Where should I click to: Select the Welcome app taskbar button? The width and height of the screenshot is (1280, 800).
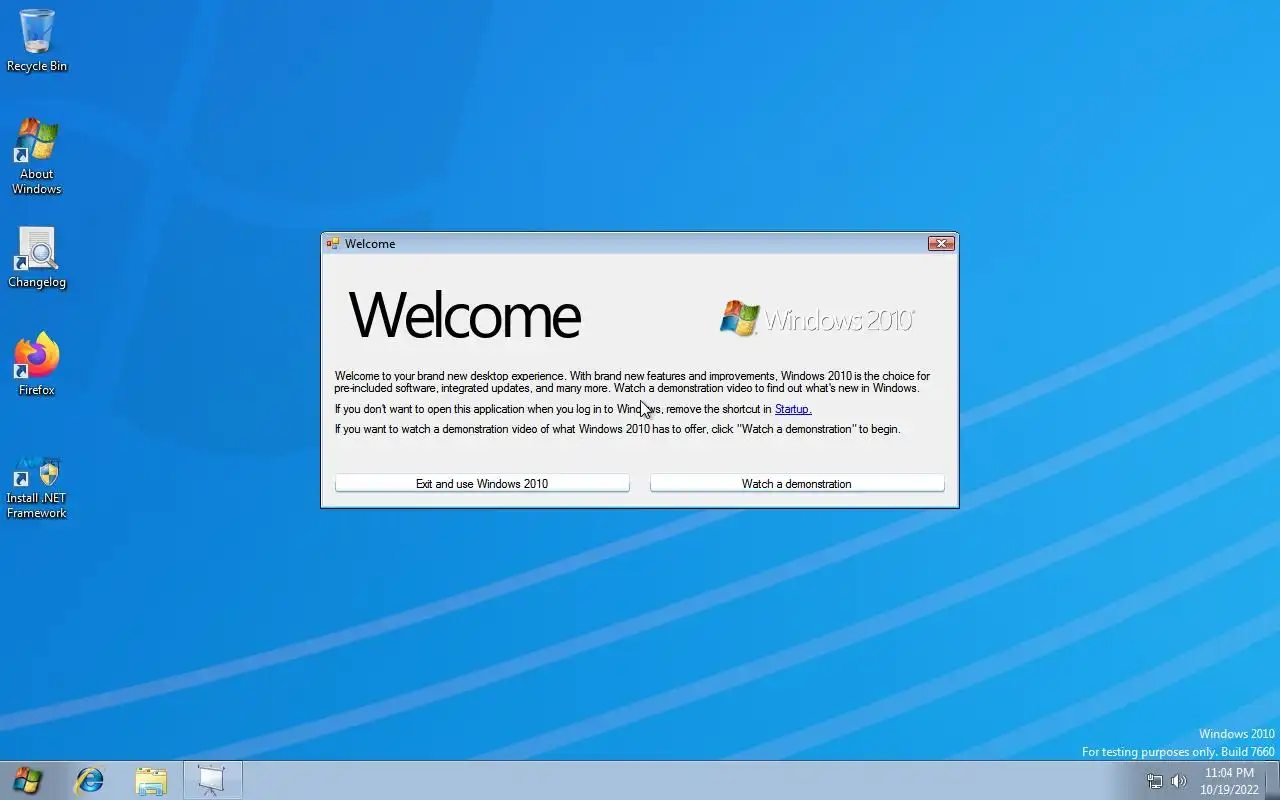pos(212,780)
